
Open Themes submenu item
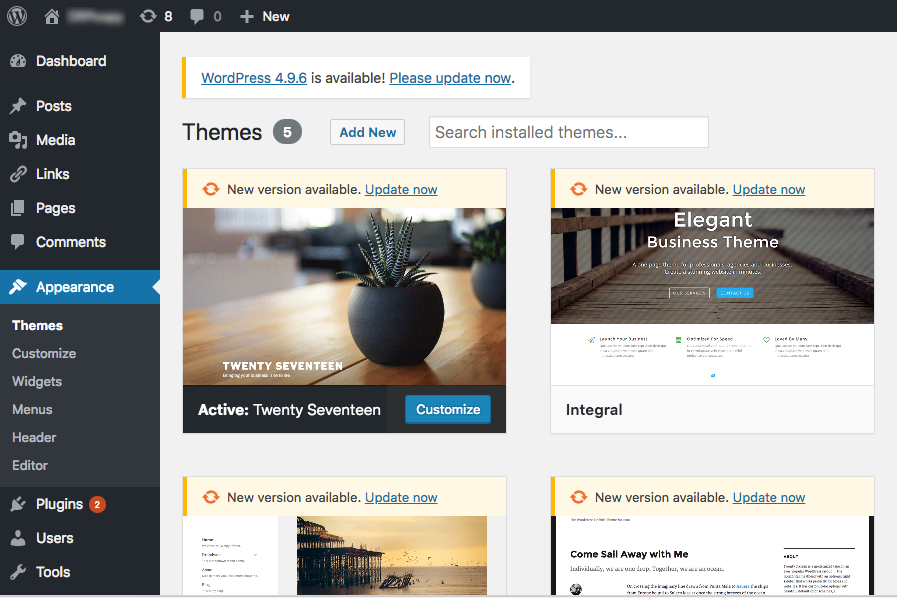pos(37,325)
